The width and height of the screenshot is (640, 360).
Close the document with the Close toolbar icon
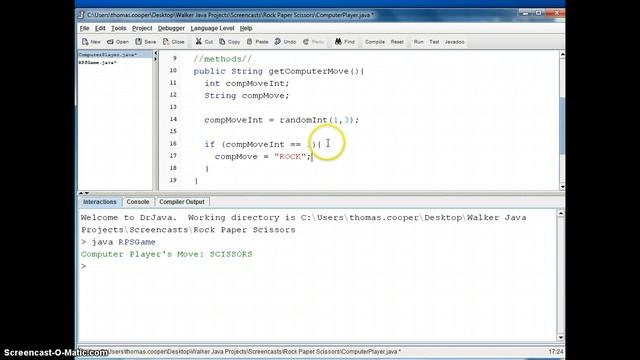[166, 42]
